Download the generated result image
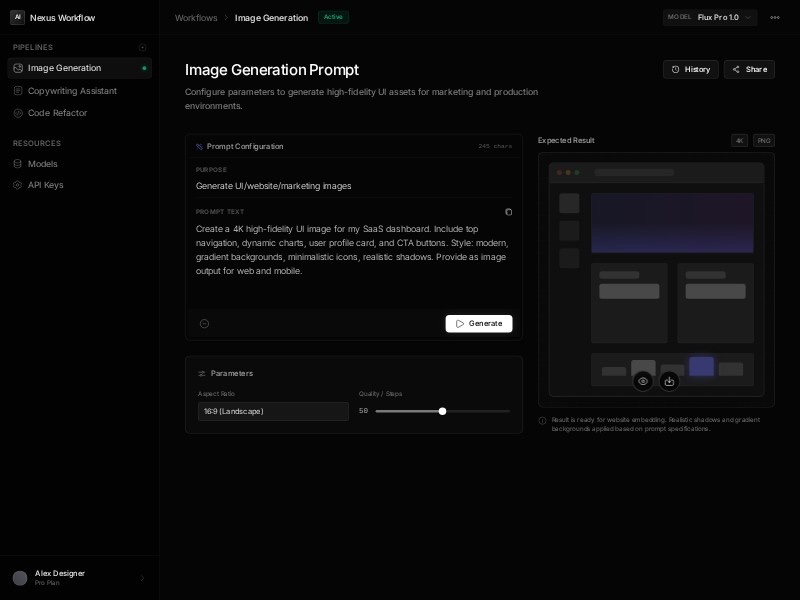Viewport: 800px width, 600px height. (x=669, y=381)
